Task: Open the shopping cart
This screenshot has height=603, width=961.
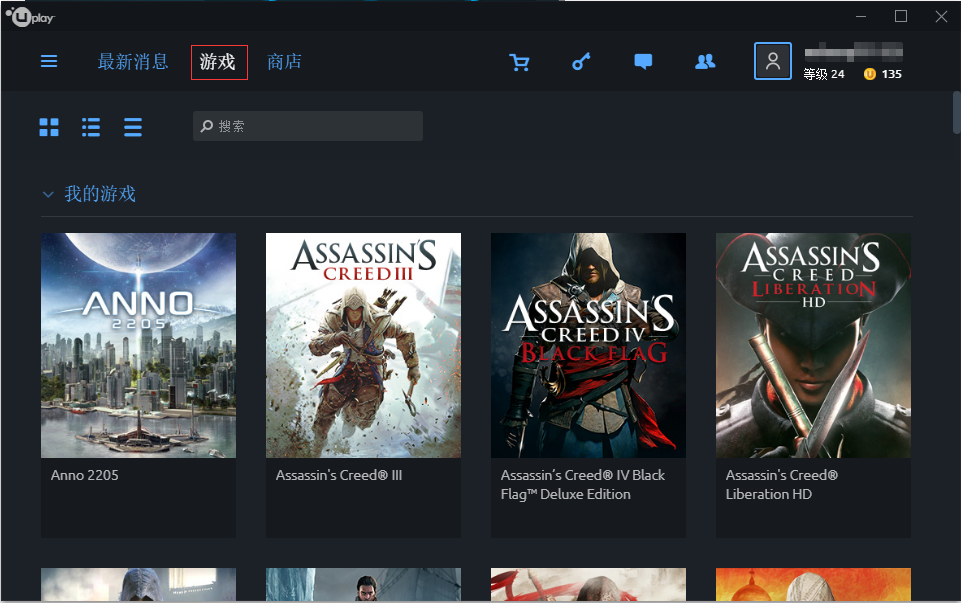Action: point(519,61)
